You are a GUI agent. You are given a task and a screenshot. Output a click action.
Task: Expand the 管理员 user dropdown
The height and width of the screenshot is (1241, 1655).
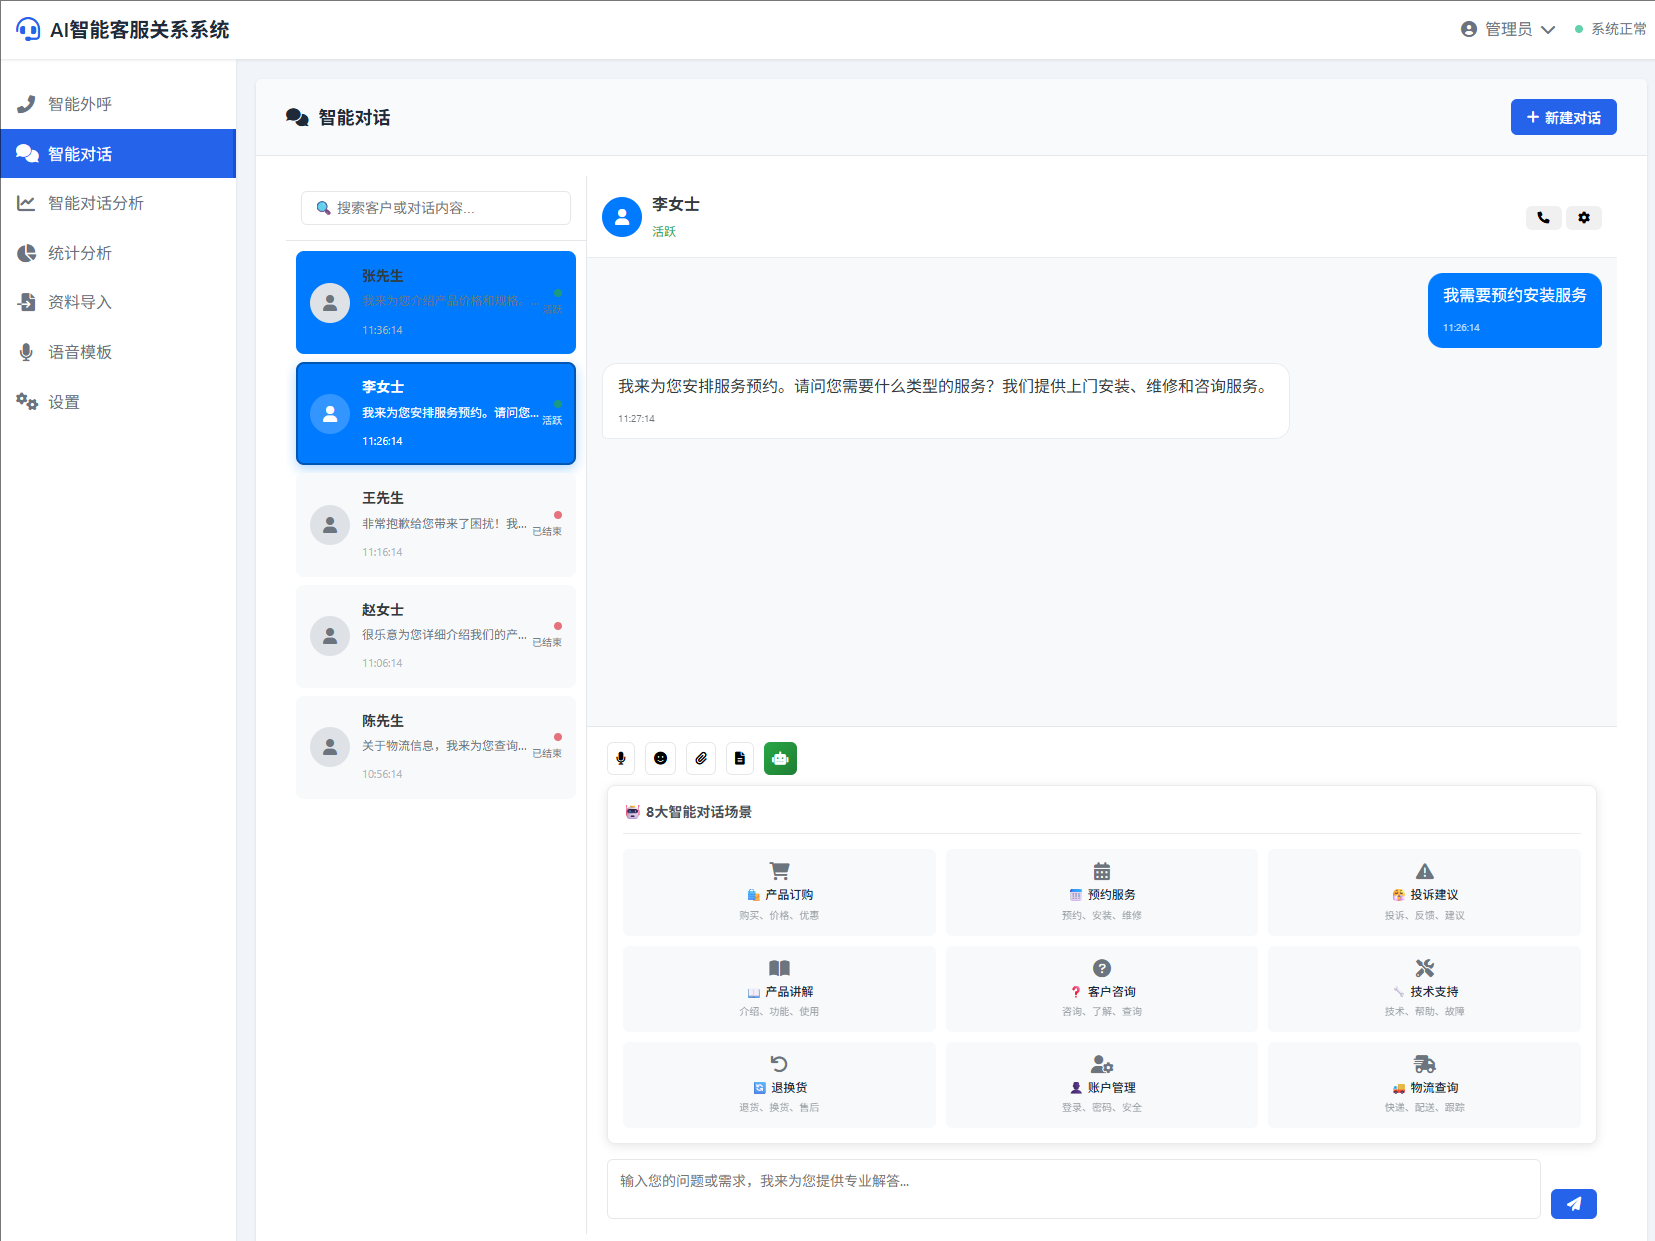(x=1508, y=29)
